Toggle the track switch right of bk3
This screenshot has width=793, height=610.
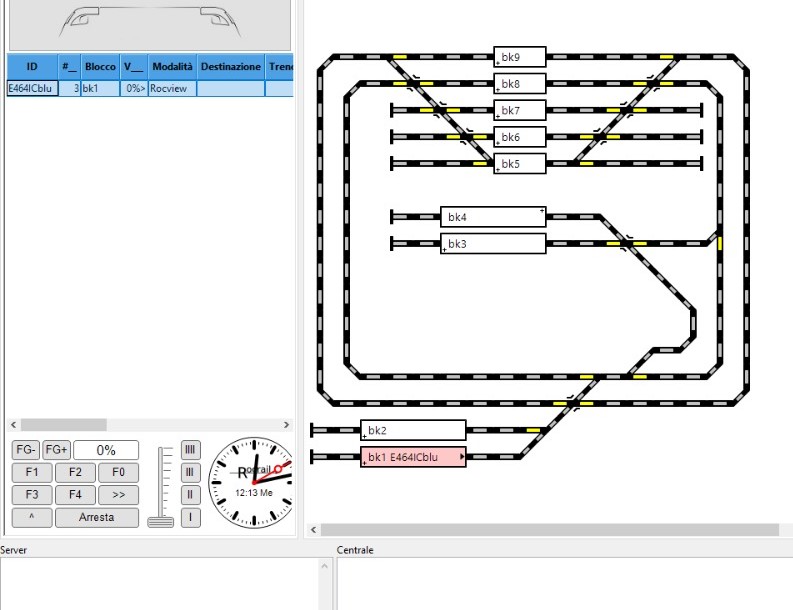[x=627, y=243]
